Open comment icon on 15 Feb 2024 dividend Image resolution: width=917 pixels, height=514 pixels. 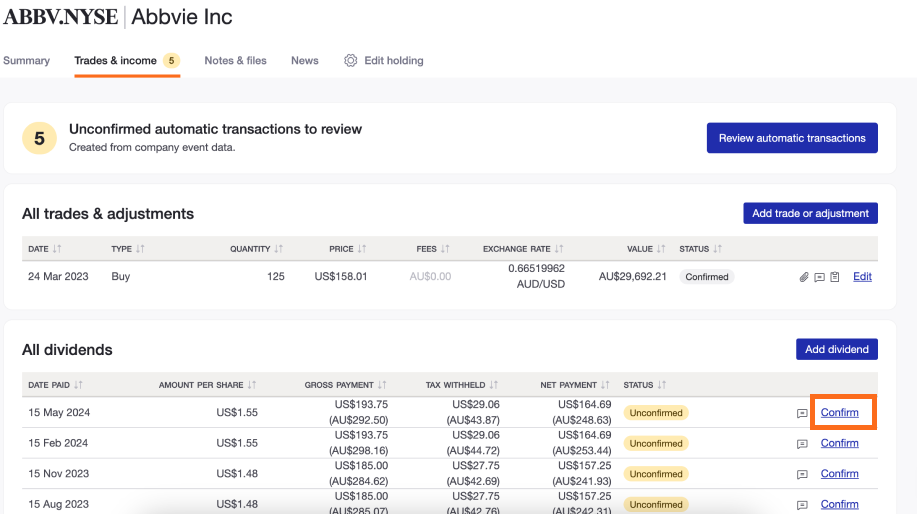[x=802, y=444]
